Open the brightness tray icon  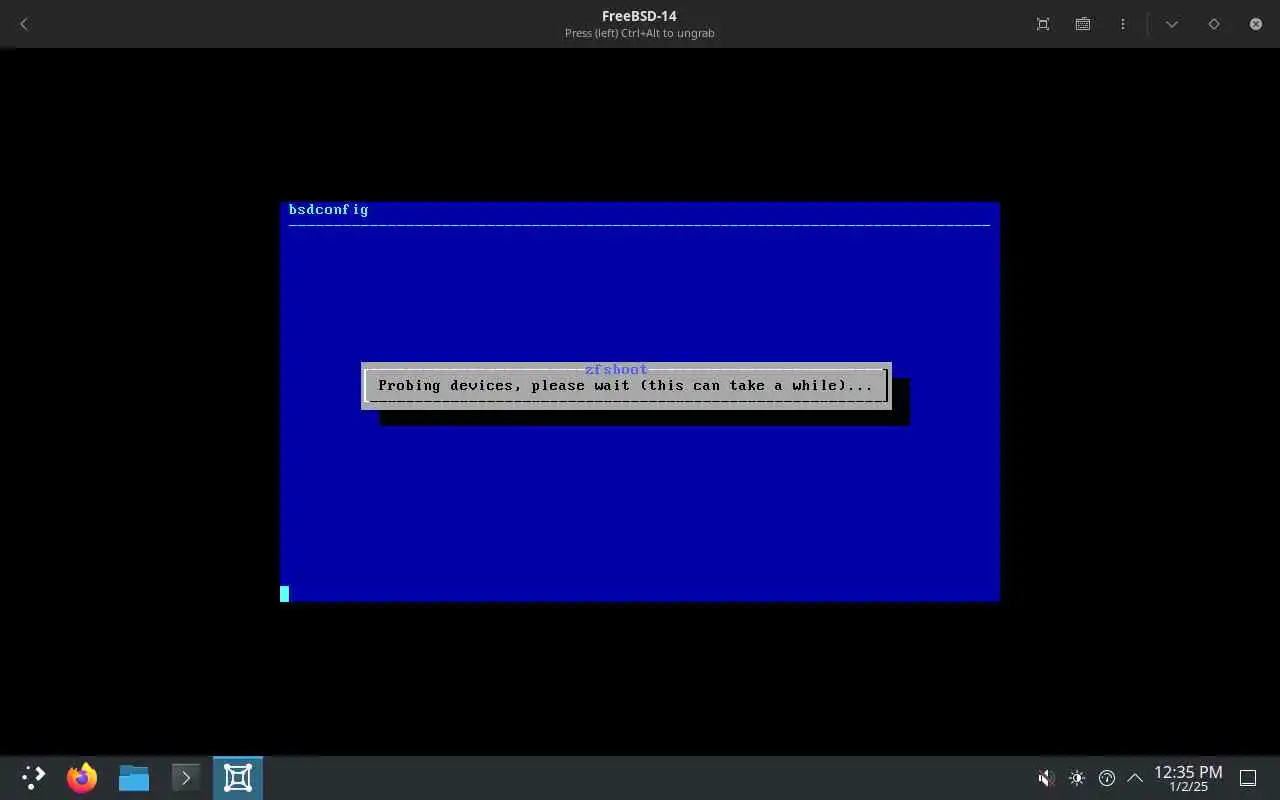pyautogui.click(x=1077, y=778)
